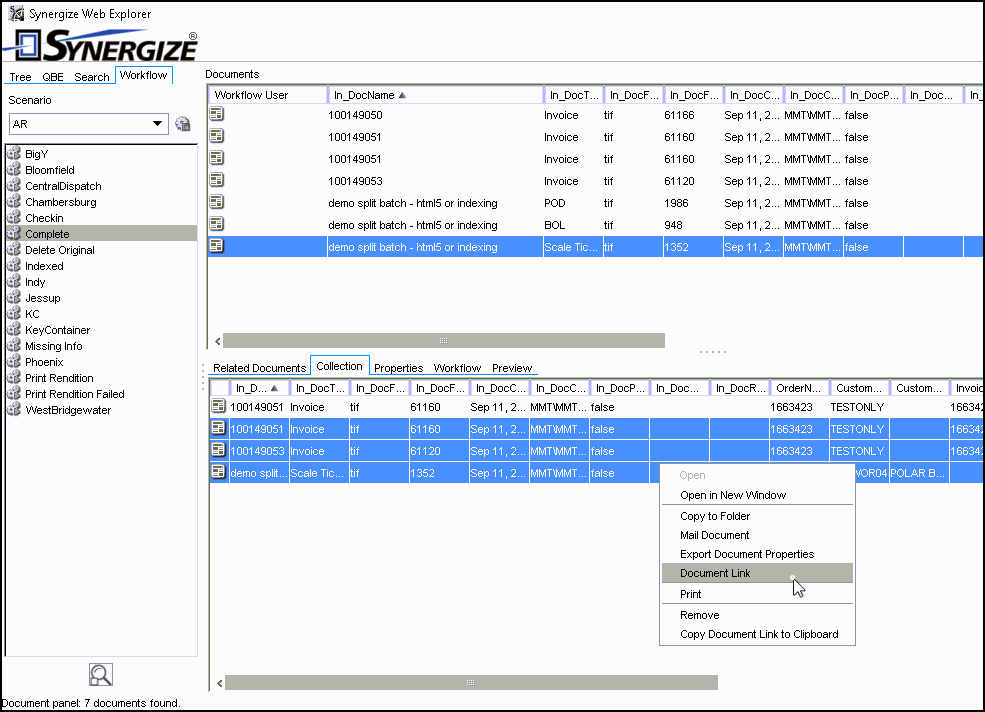
Task: Click the first Custom... column header in Collection
Action: (859, 388)
